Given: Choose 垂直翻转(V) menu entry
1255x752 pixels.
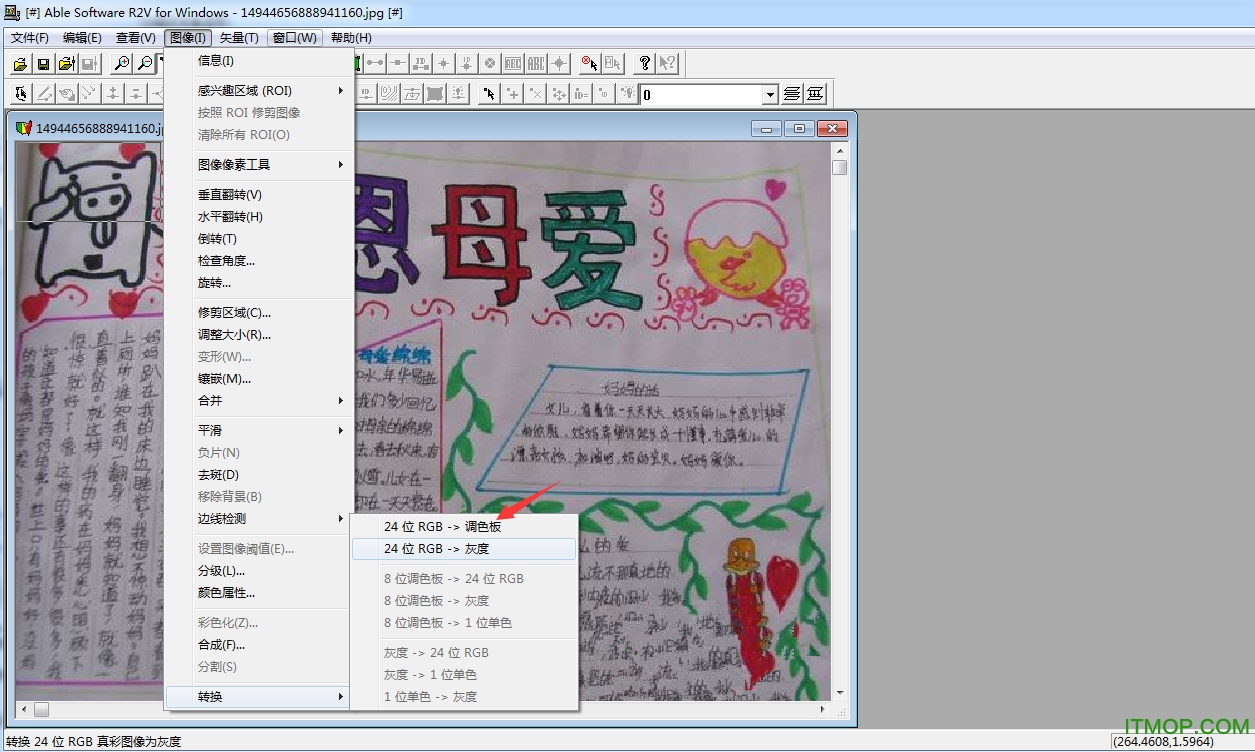Looking at the screenshot, I should pyautogui.click(x=258, y=195).
